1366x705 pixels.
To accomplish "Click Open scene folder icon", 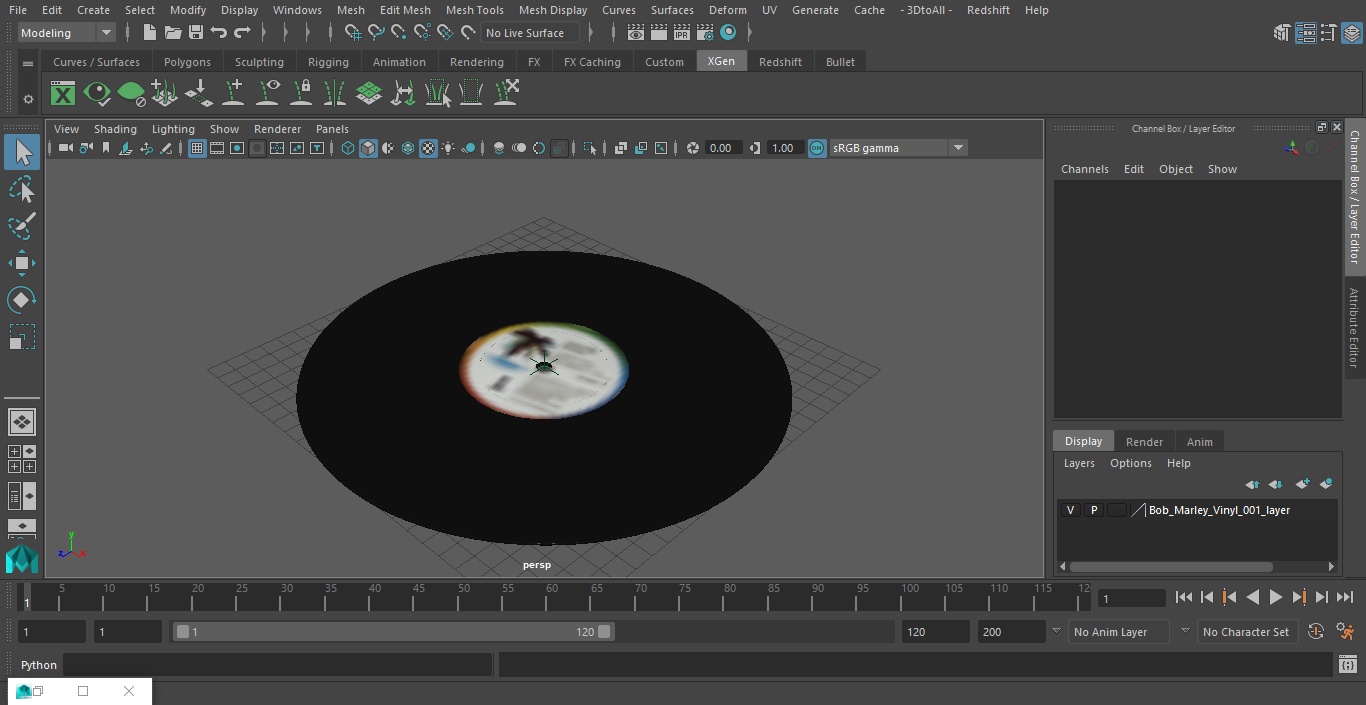I will click(x=173, y=33).
